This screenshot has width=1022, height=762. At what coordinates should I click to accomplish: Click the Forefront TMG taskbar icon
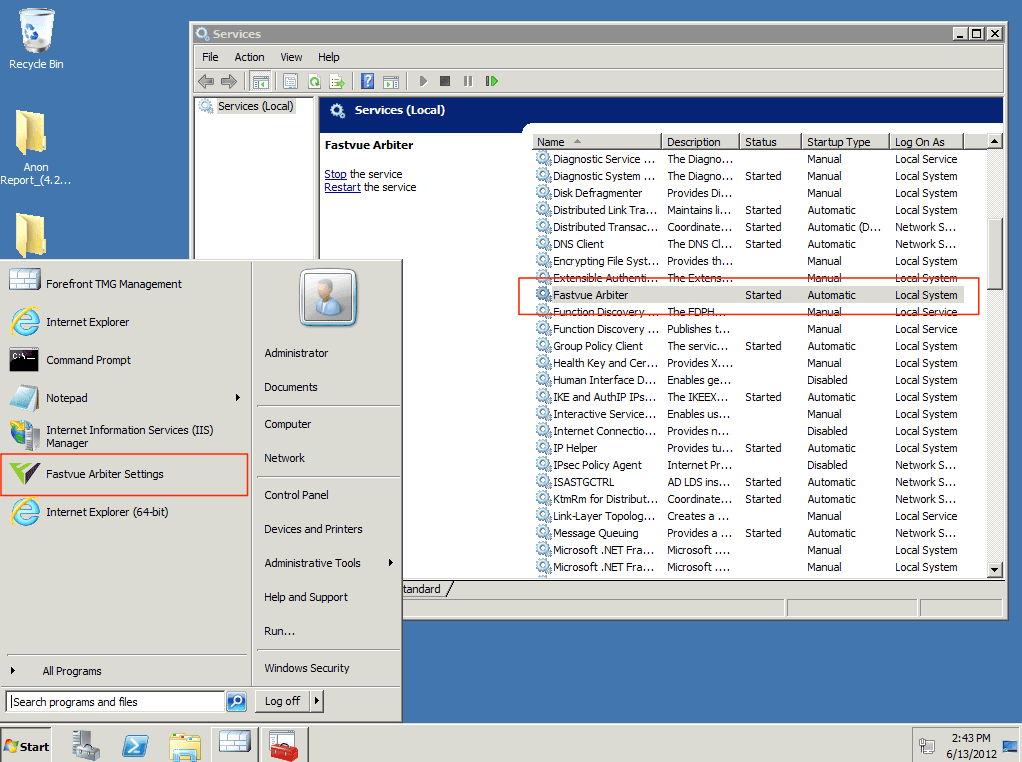[235, 743]
